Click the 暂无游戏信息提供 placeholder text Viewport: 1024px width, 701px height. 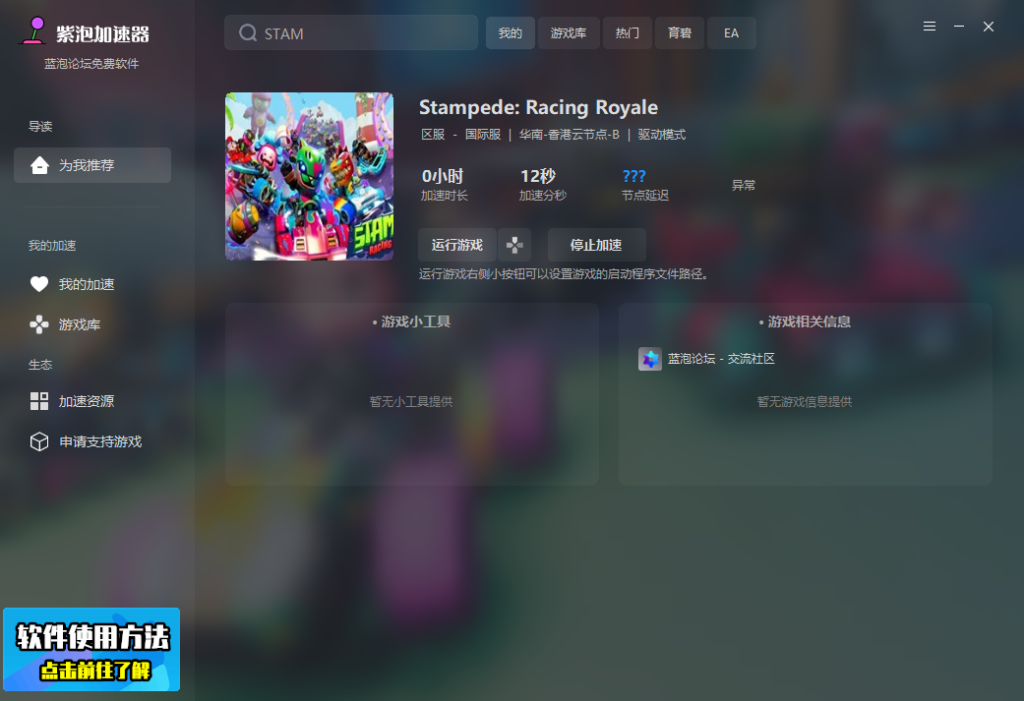(x=805, y=401)
